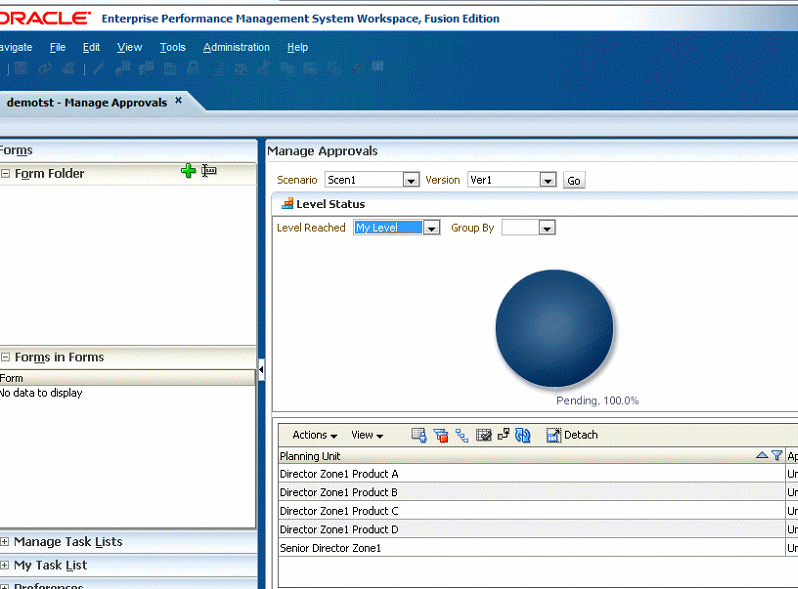Click the Manage Approvals panel title
This screenshot has width=798, height=589.
(x=322, y=151)
